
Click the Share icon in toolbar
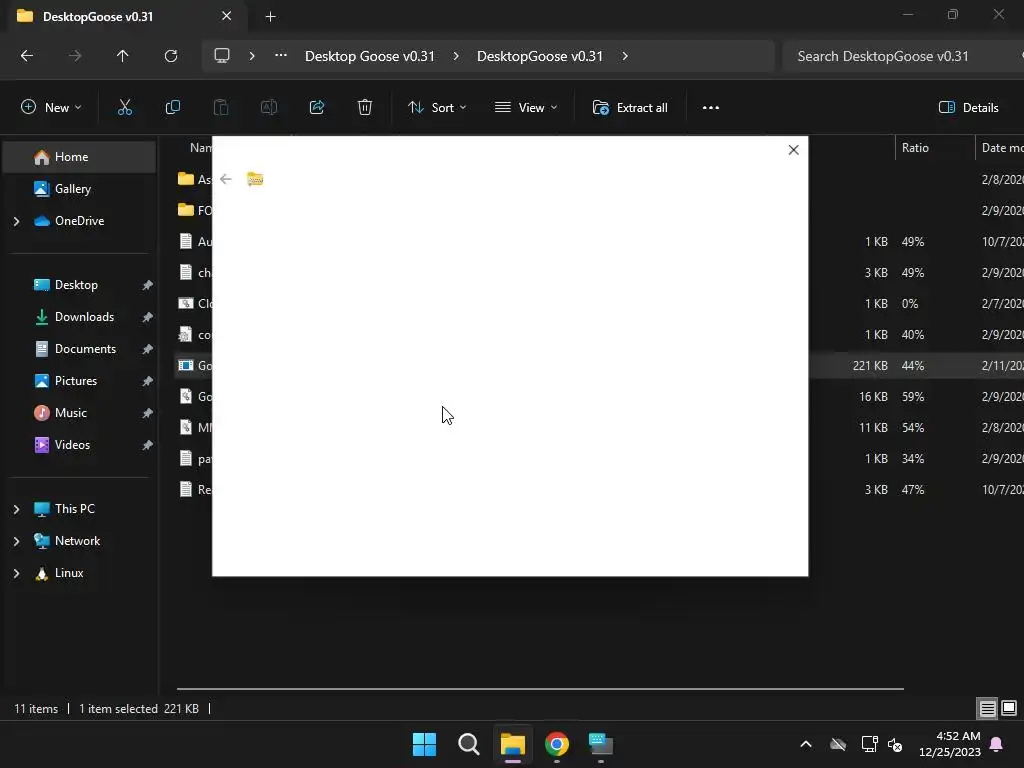click(317, 108)
